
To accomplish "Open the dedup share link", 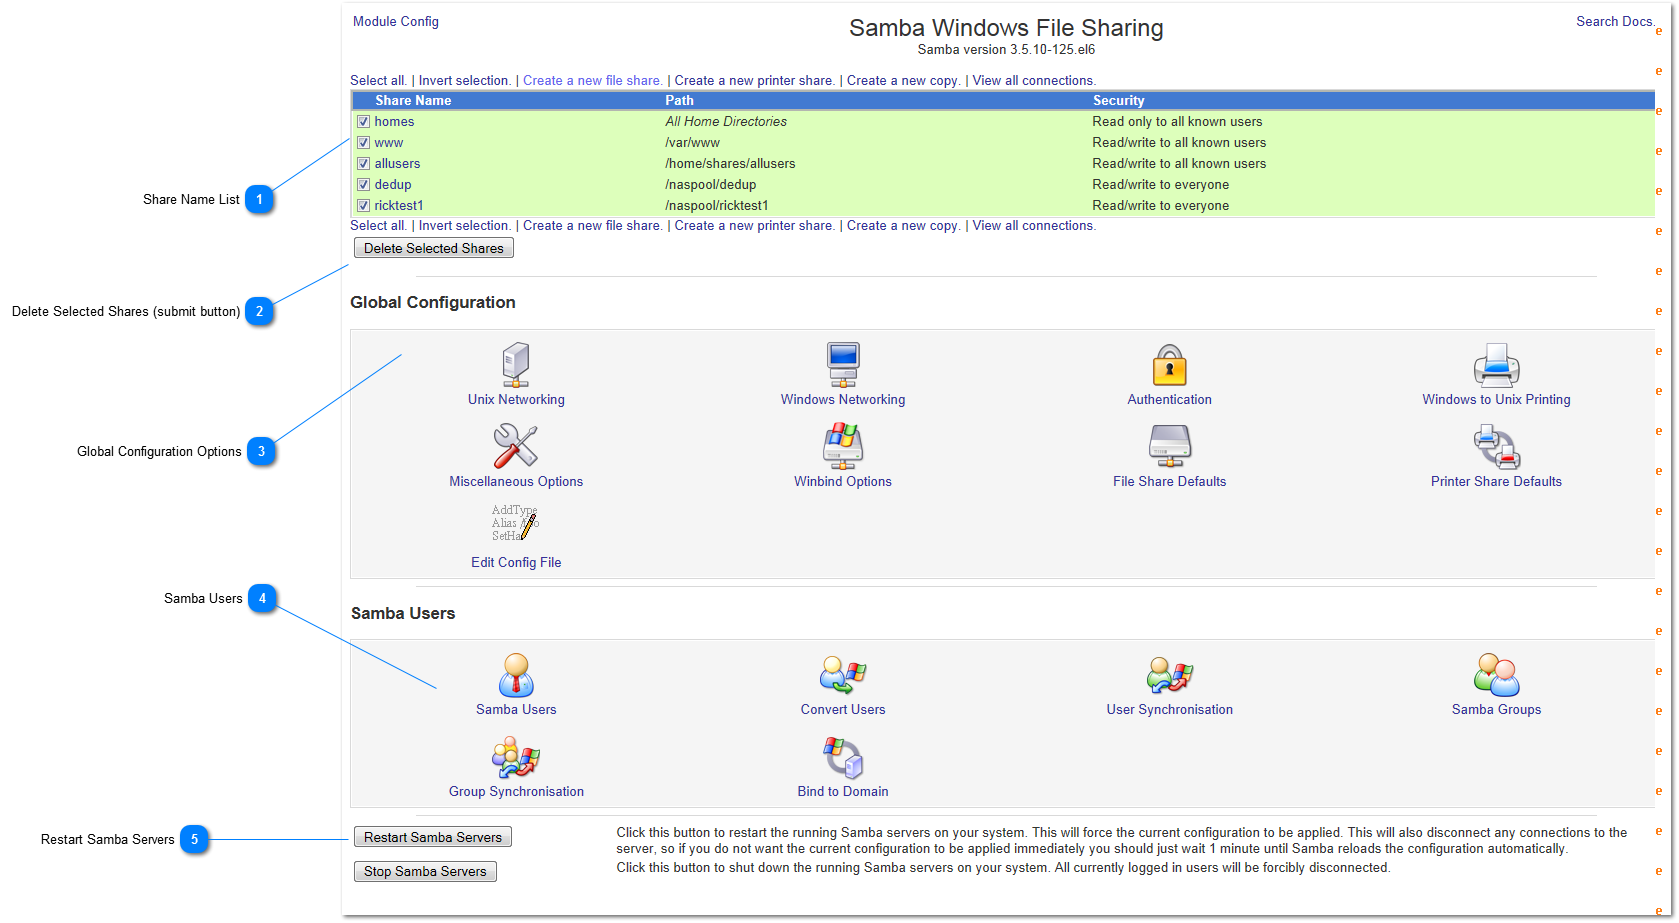I will [x=393, y=184].
